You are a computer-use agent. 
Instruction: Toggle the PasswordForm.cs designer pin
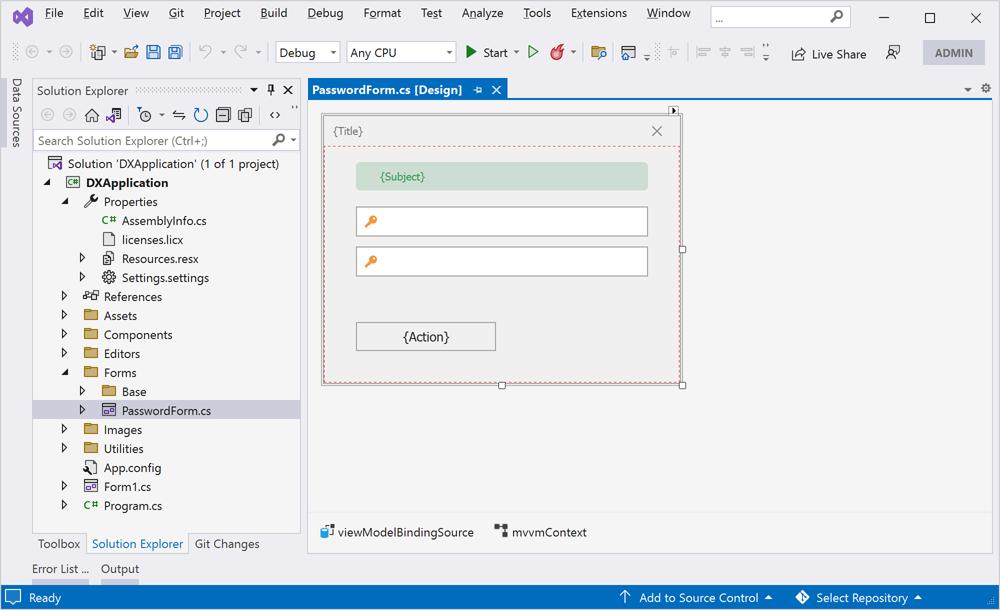[x=478, y=88]
